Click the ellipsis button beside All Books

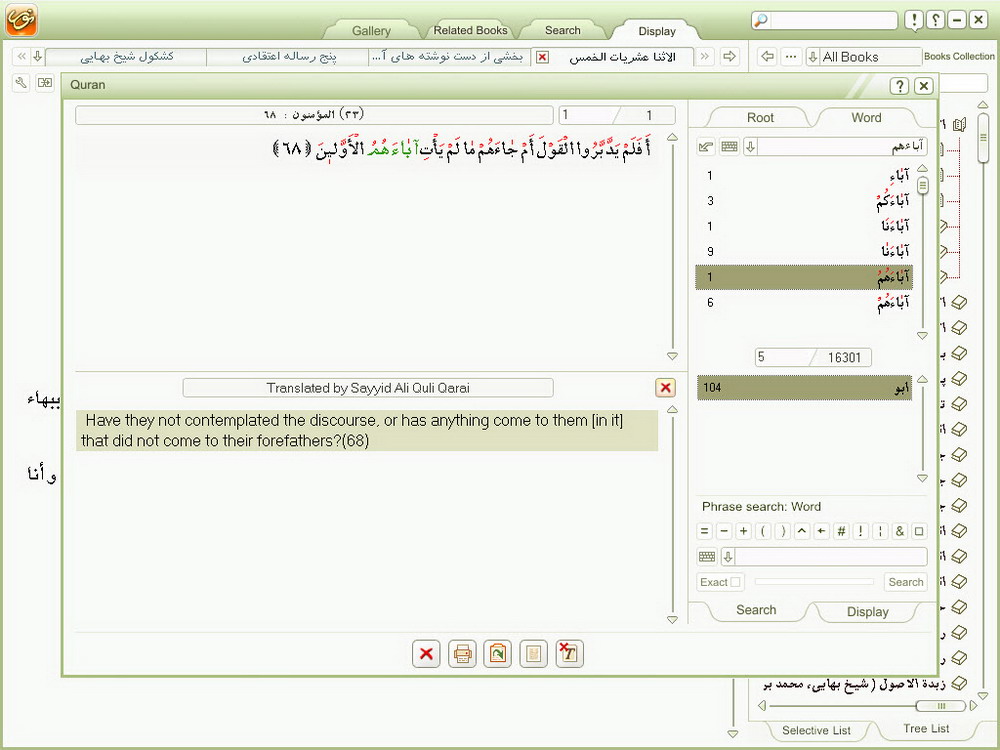(791, 56)
